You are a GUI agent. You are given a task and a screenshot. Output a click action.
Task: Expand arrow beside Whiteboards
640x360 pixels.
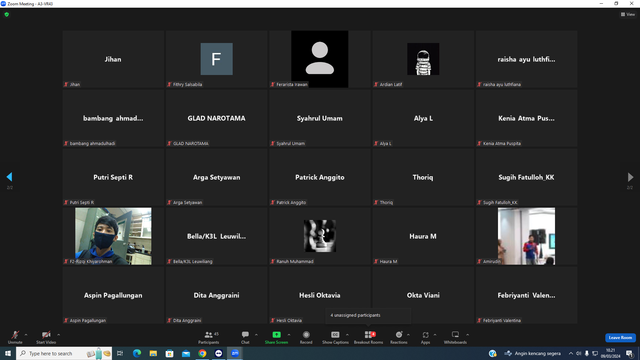point(467,335)
